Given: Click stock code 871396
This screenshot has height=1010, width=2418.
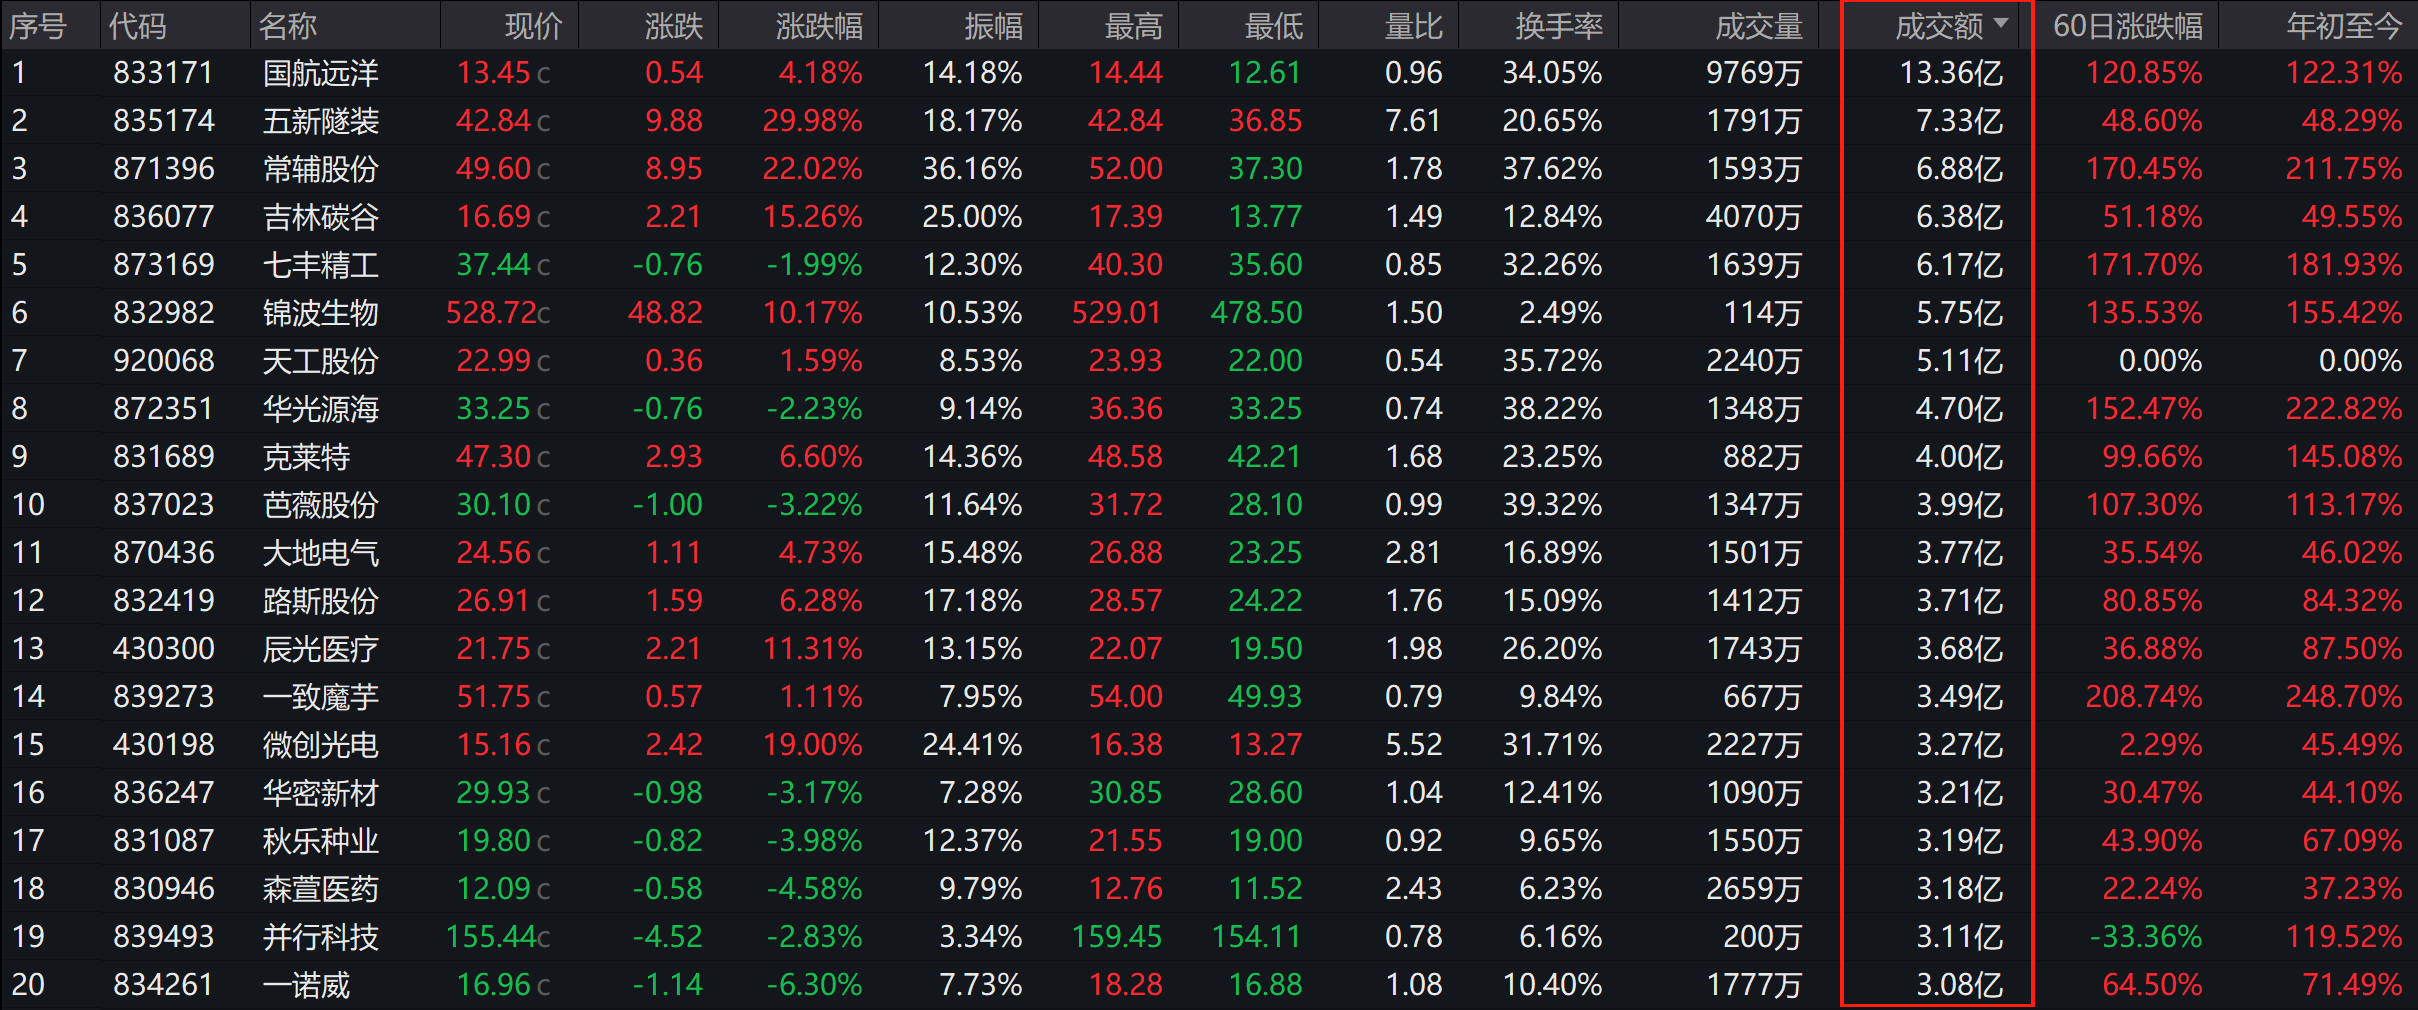Looking at the screenshot, I should click(164, 169).
